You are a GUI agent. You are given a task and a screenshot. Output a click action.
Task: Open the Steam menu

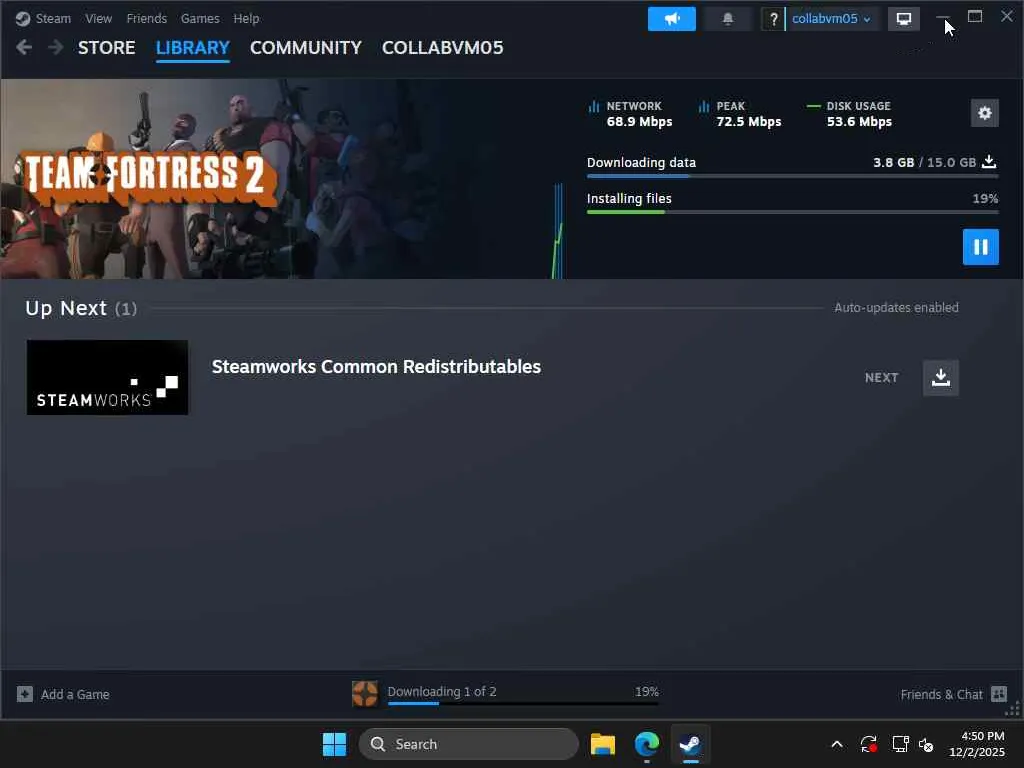tap(53, 18)
